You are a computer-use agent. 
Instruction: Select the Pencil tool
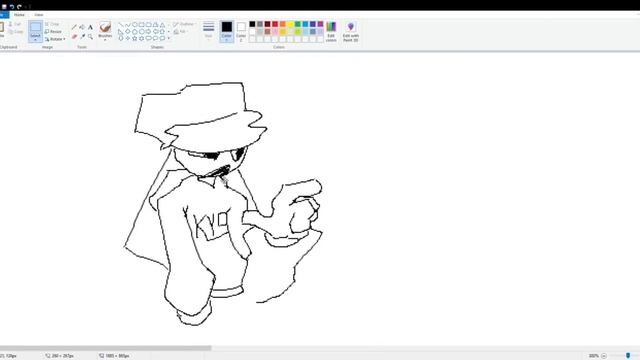tap(74, 27)
